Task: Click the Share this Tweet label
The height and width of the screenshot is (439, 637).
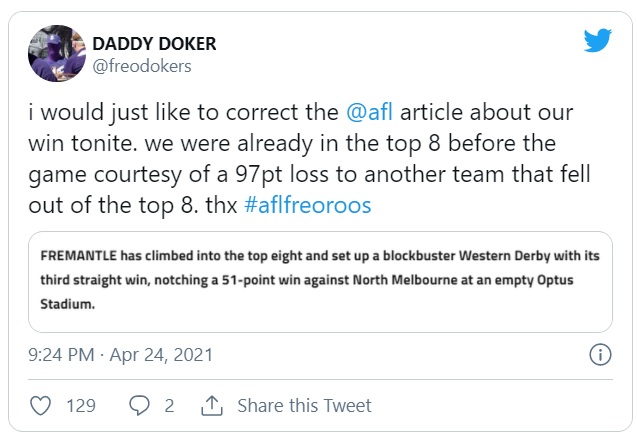Action: coord(304,405)
